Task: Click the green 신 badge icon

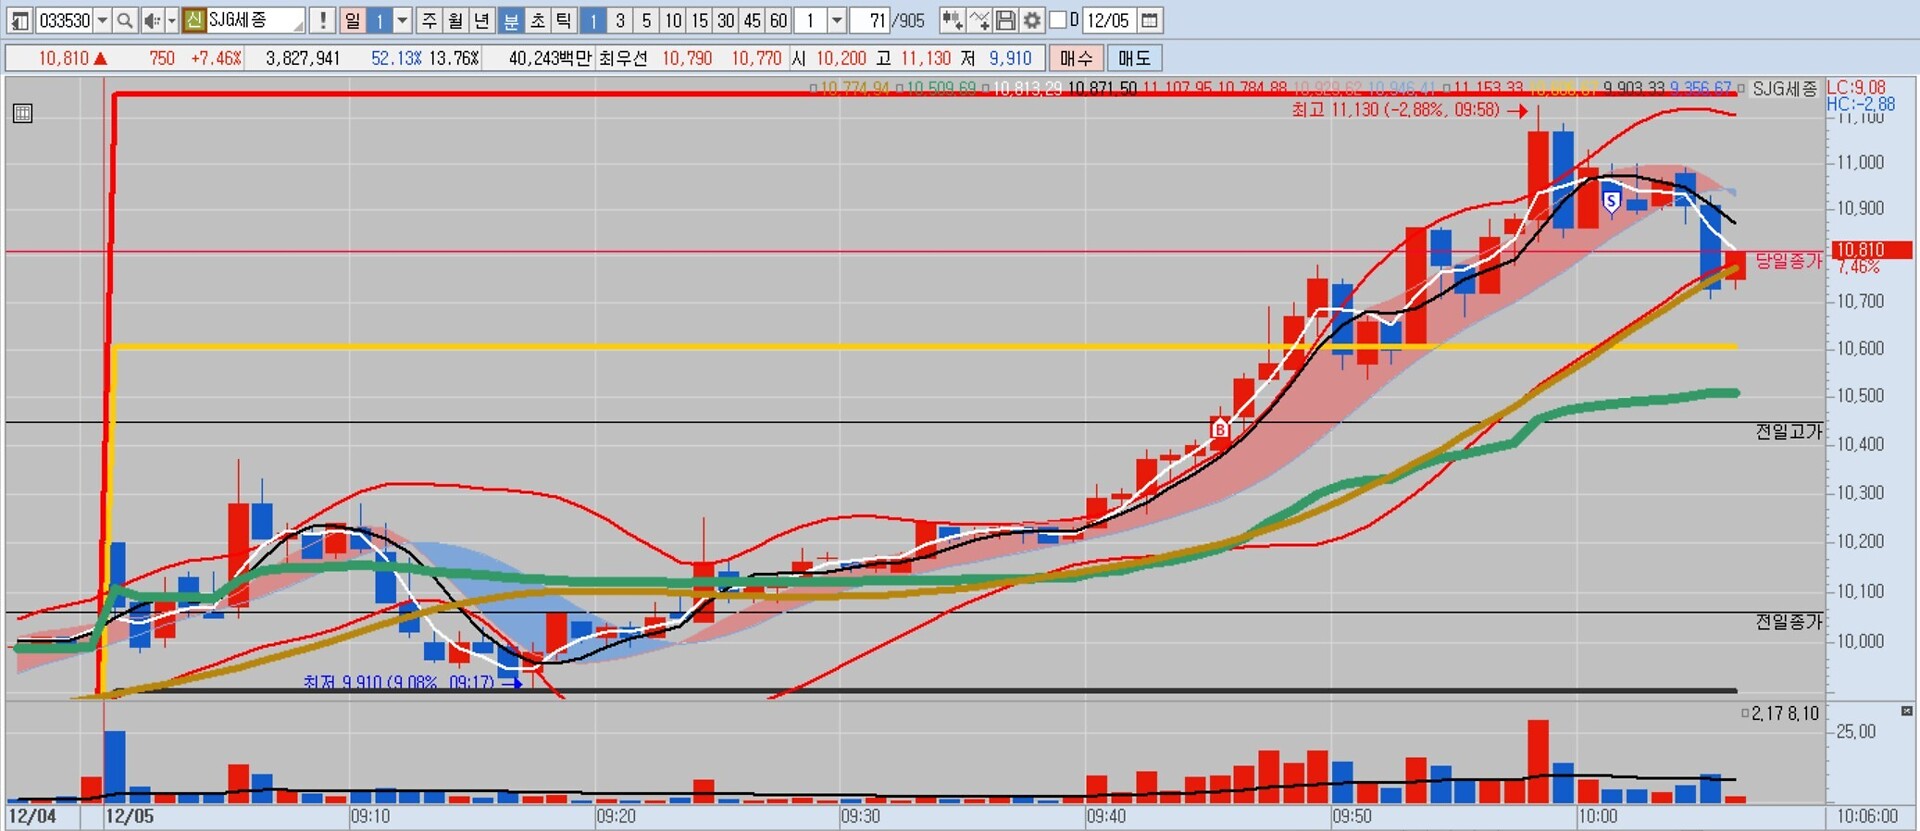Action: click(194, 20)
